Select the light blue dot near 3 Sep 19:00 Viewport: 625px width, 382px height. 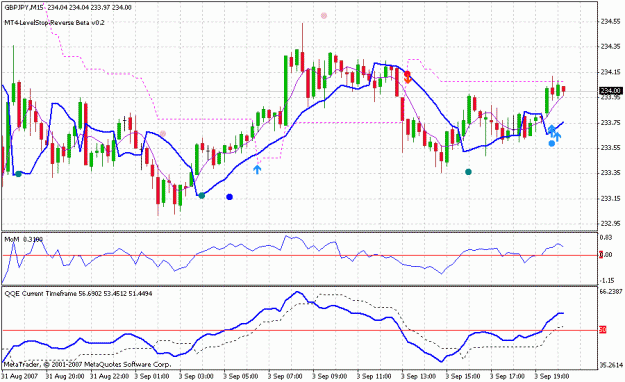pyautogui.click(x=552, y=143)
